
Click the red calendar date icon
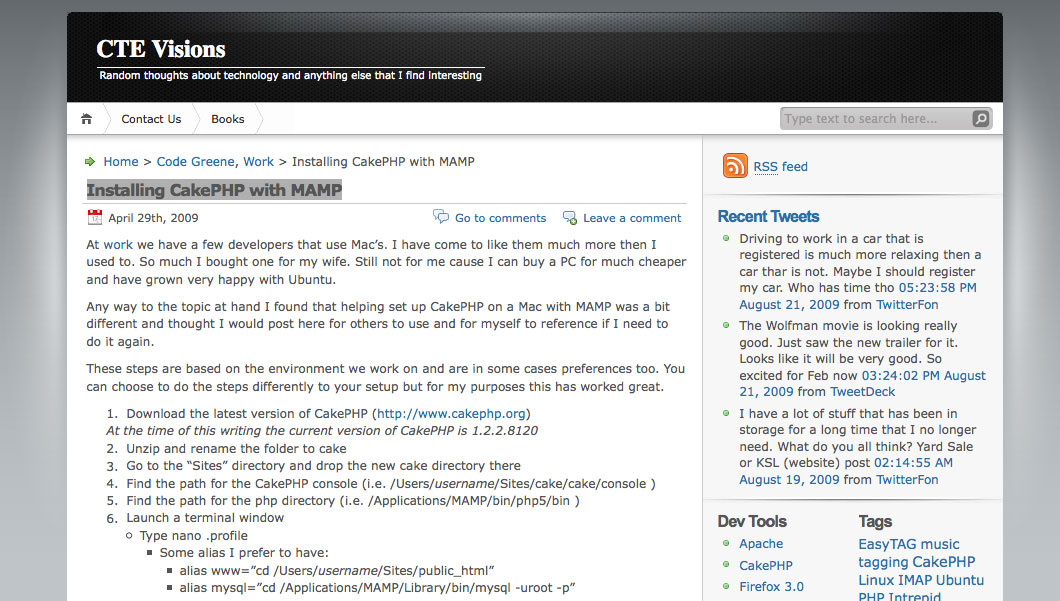tap(95, 217)
